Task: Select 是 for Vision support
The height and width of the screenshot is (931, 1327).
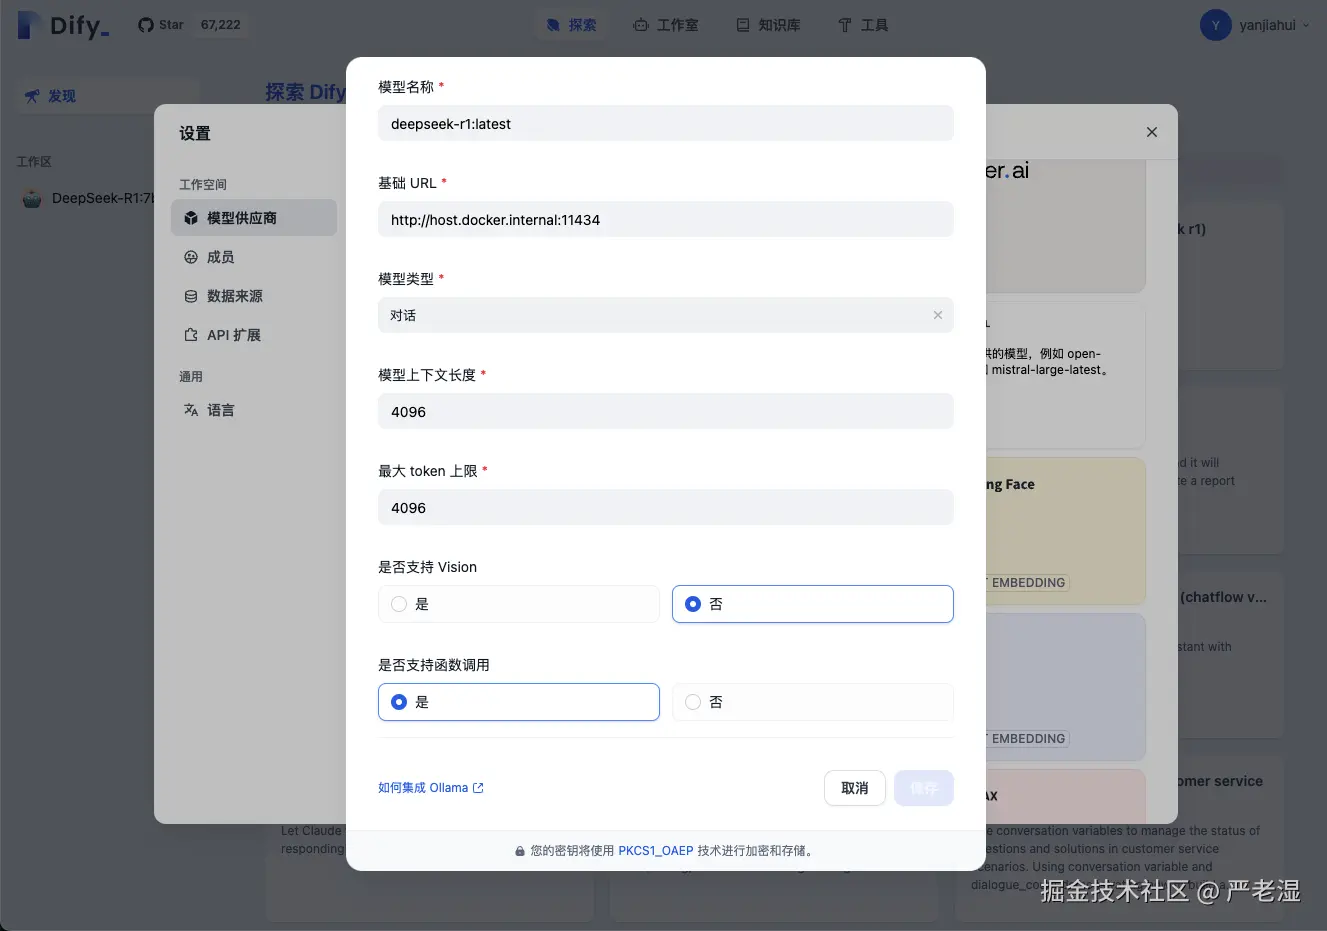Action: (x=519, y=604)
